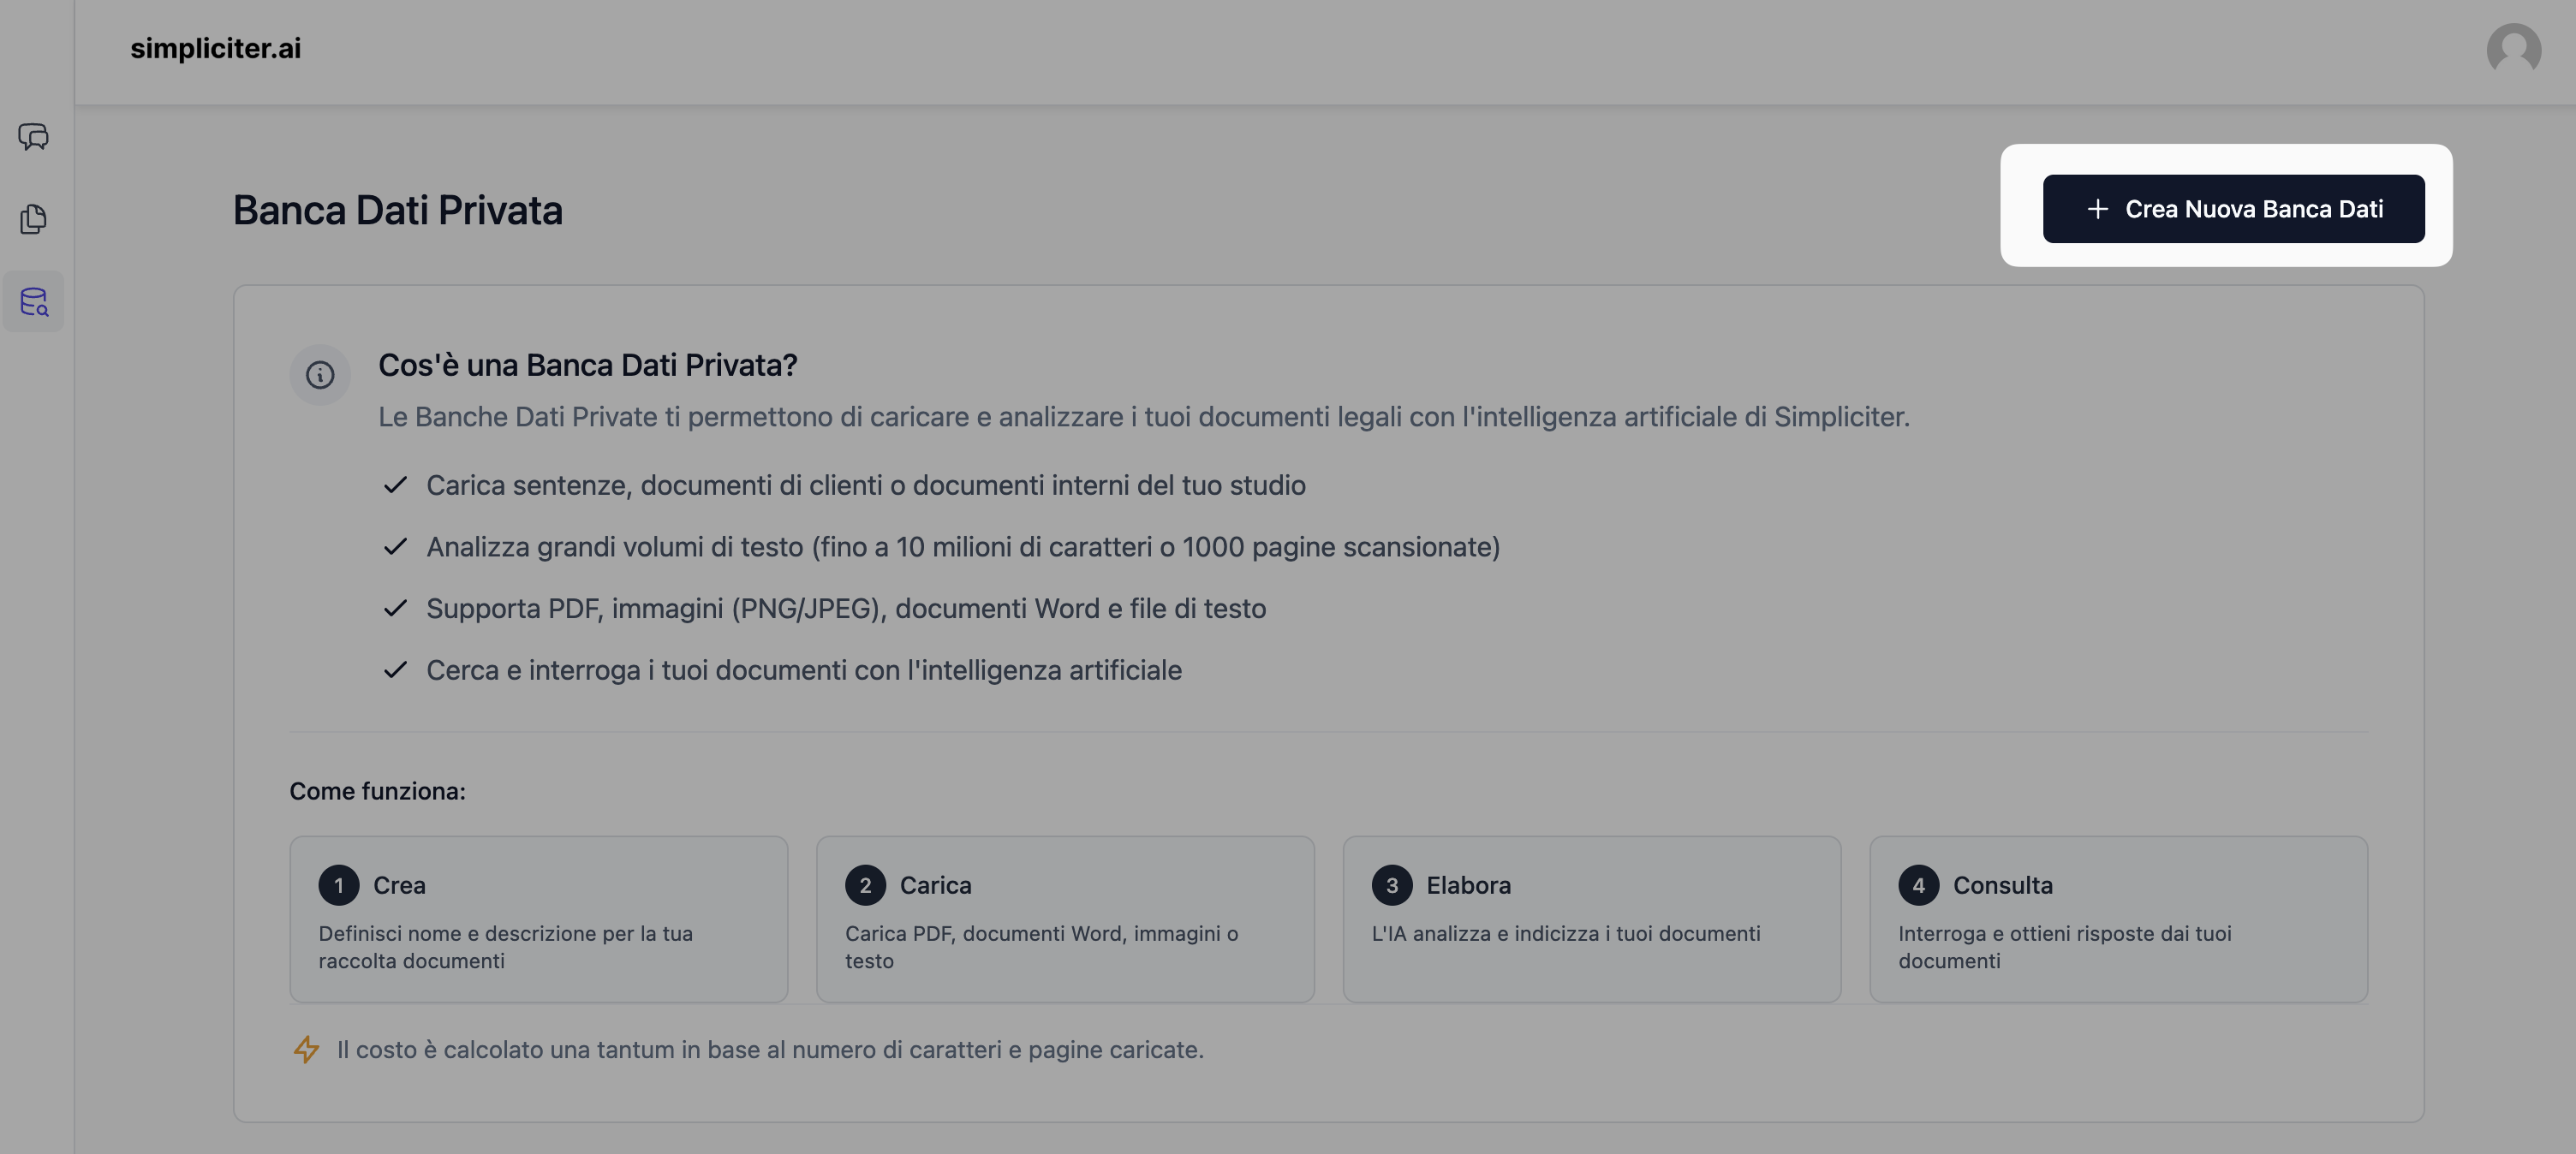2576x1154 pixels.
Task: Click the plus icon on create button
Action: (2097, 209)
